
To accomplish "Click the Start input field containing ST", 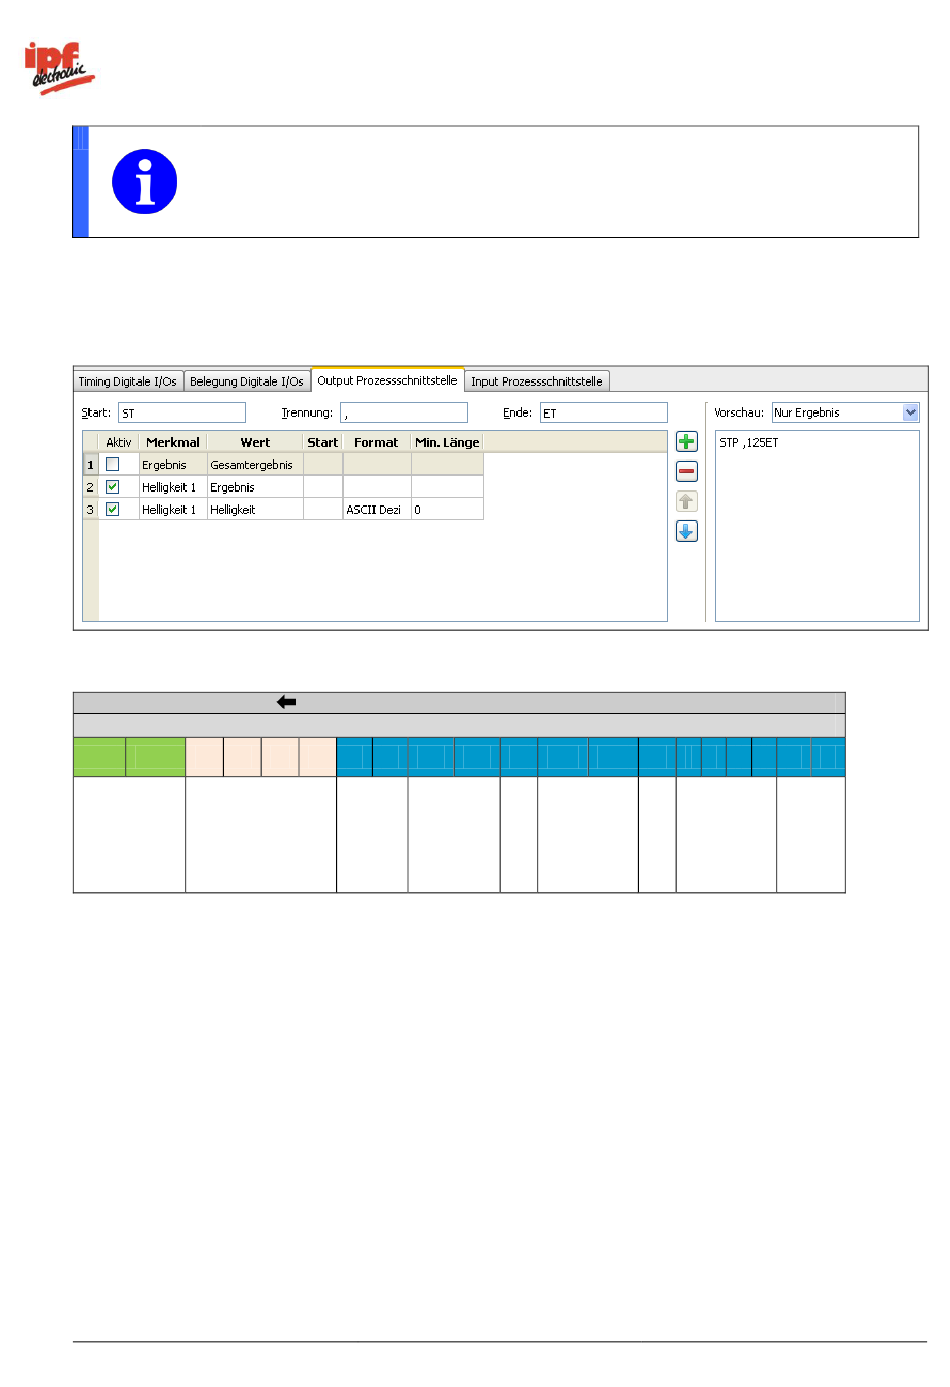I will (182, 413).
